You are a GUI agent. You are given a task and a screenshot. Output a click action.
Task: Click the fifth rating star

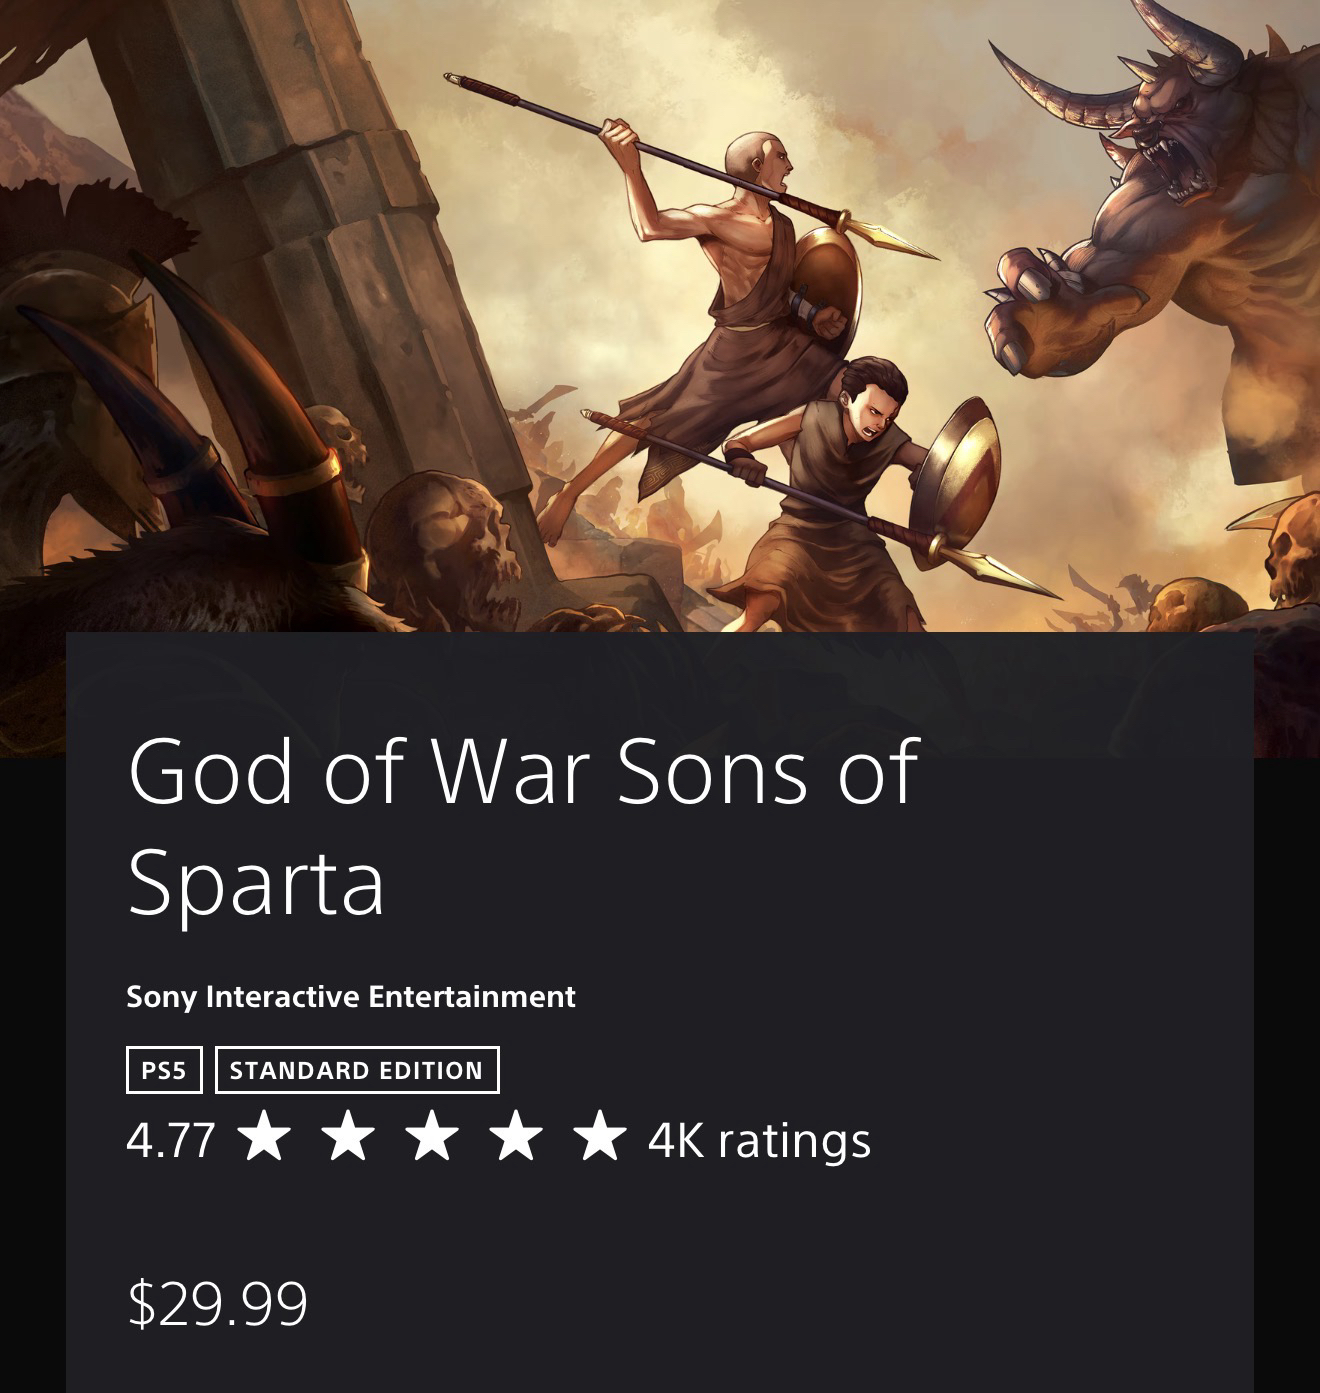pos(600,1137)
